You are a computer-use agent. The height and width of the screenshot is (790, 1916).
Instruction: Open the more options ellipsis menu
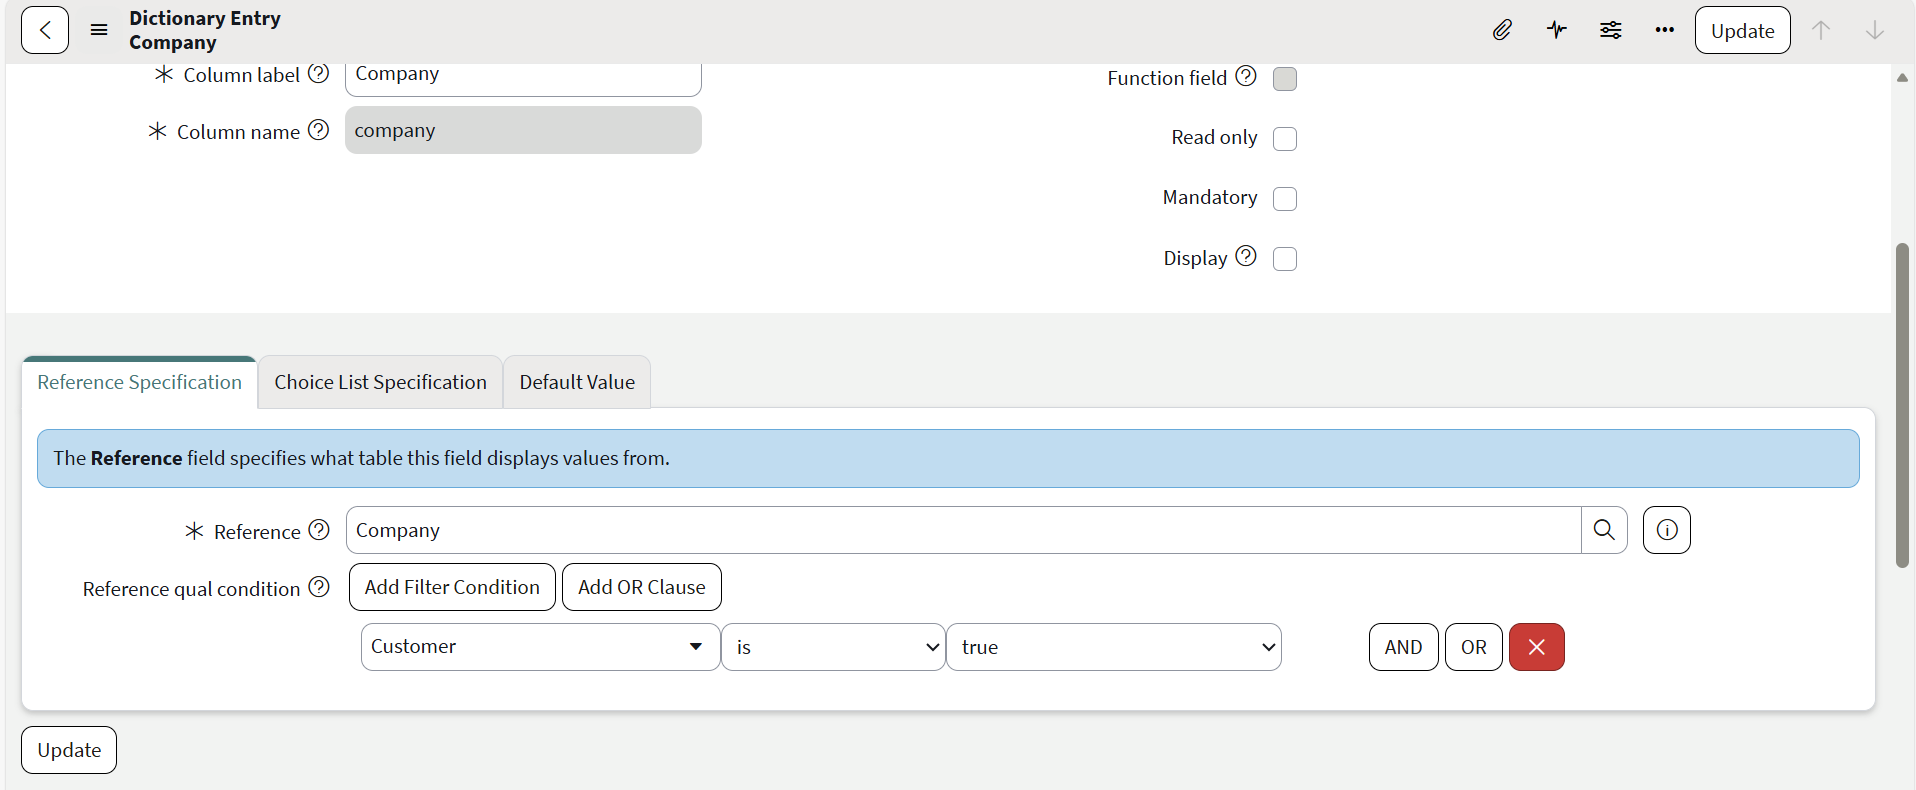[x=1664, y=30]
